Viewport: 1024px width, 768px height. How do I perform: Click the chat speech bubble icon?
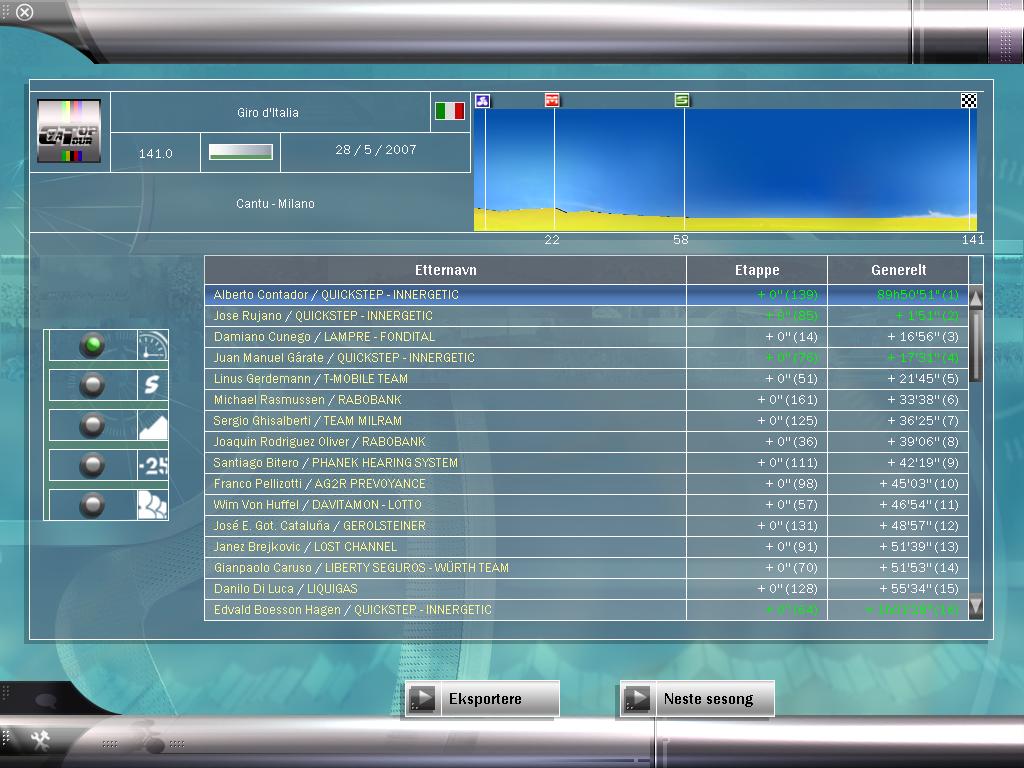pyautogui.click(x=46, y=700)
